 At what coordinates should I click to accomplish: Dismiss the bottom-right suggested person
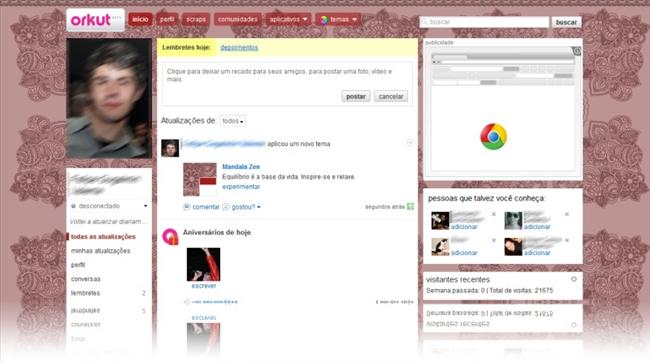tap(567, 240)
